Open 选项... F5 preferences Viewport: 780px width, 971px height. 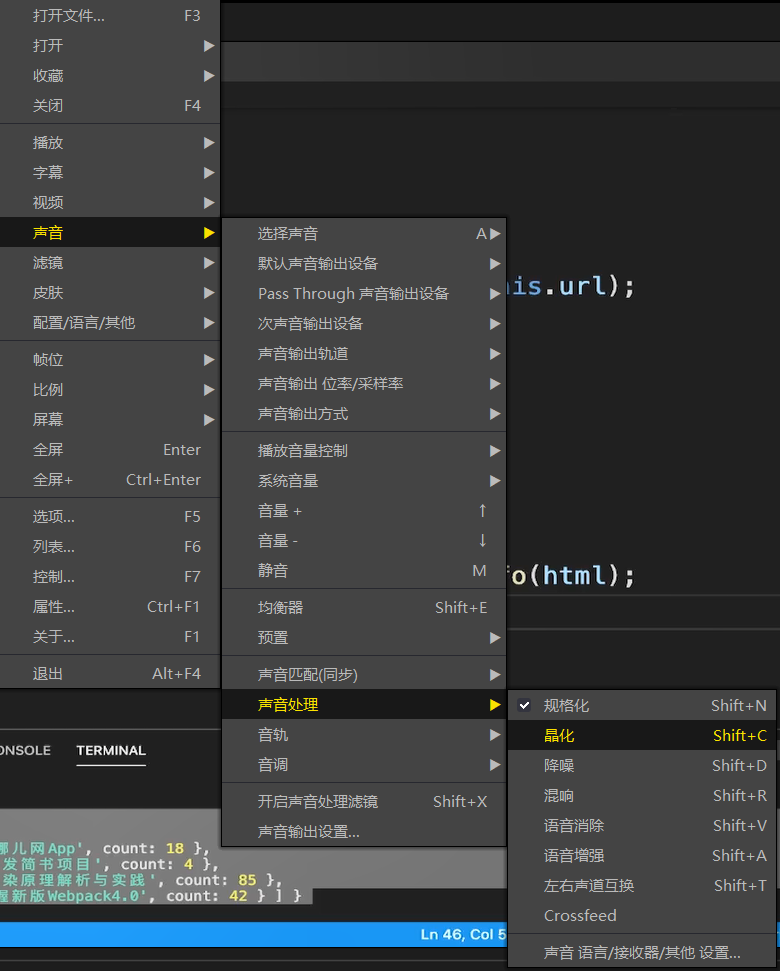tap(110, 516)
